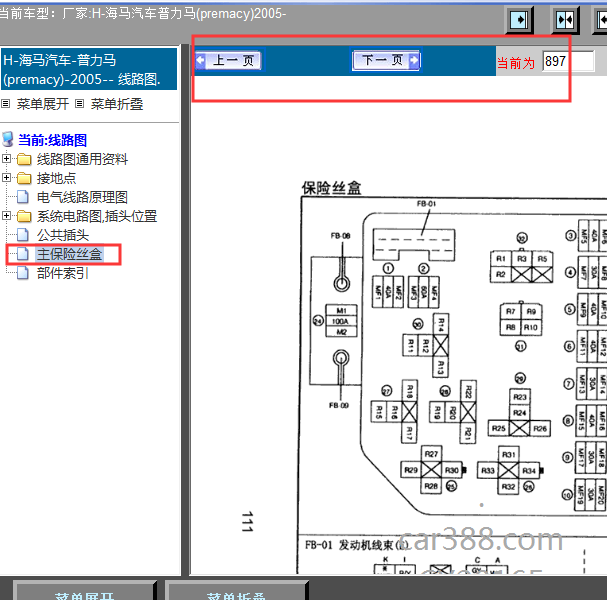Click the 当前为 label
607x600 pixels.
[x=516, y=63]
